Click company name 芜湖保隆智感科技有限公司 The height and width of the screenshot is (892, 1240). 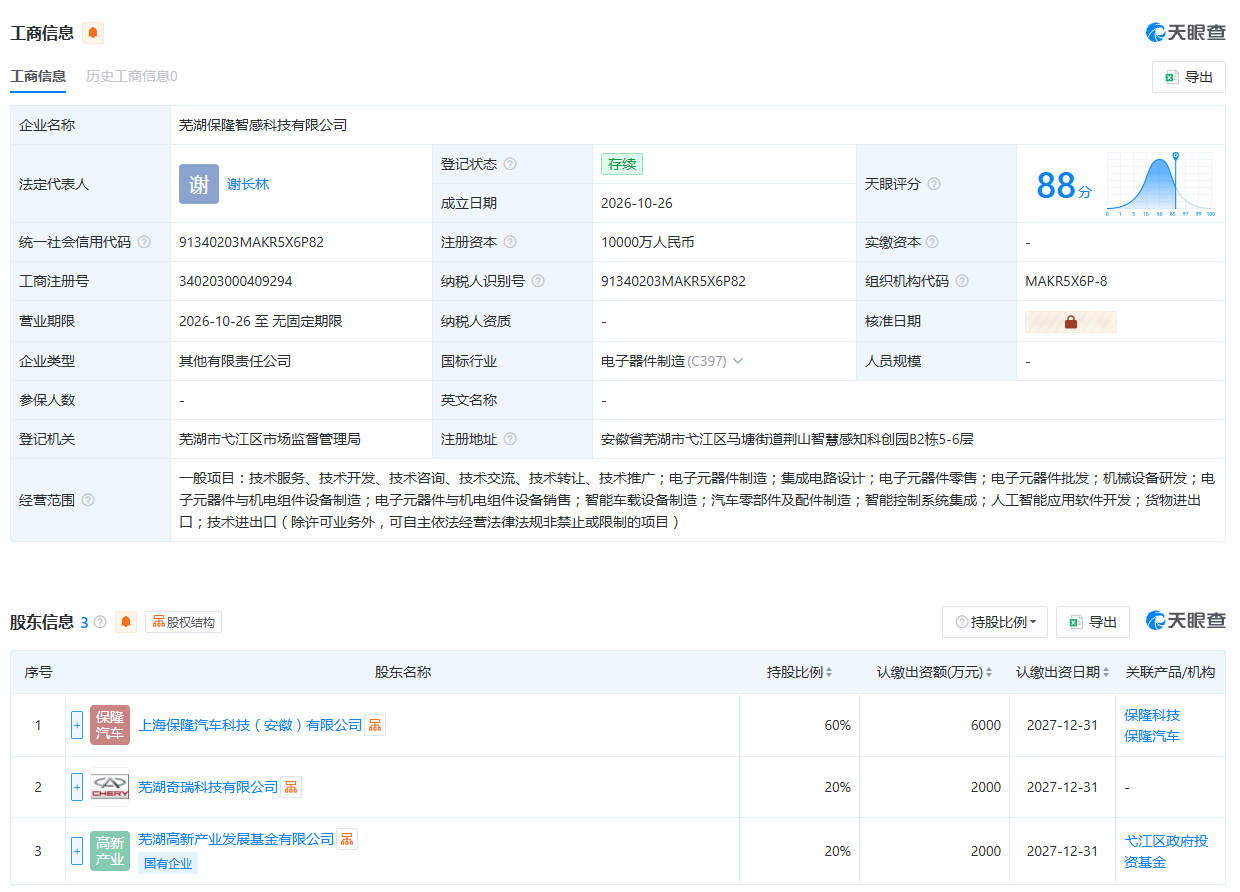(x=263, y=125)
